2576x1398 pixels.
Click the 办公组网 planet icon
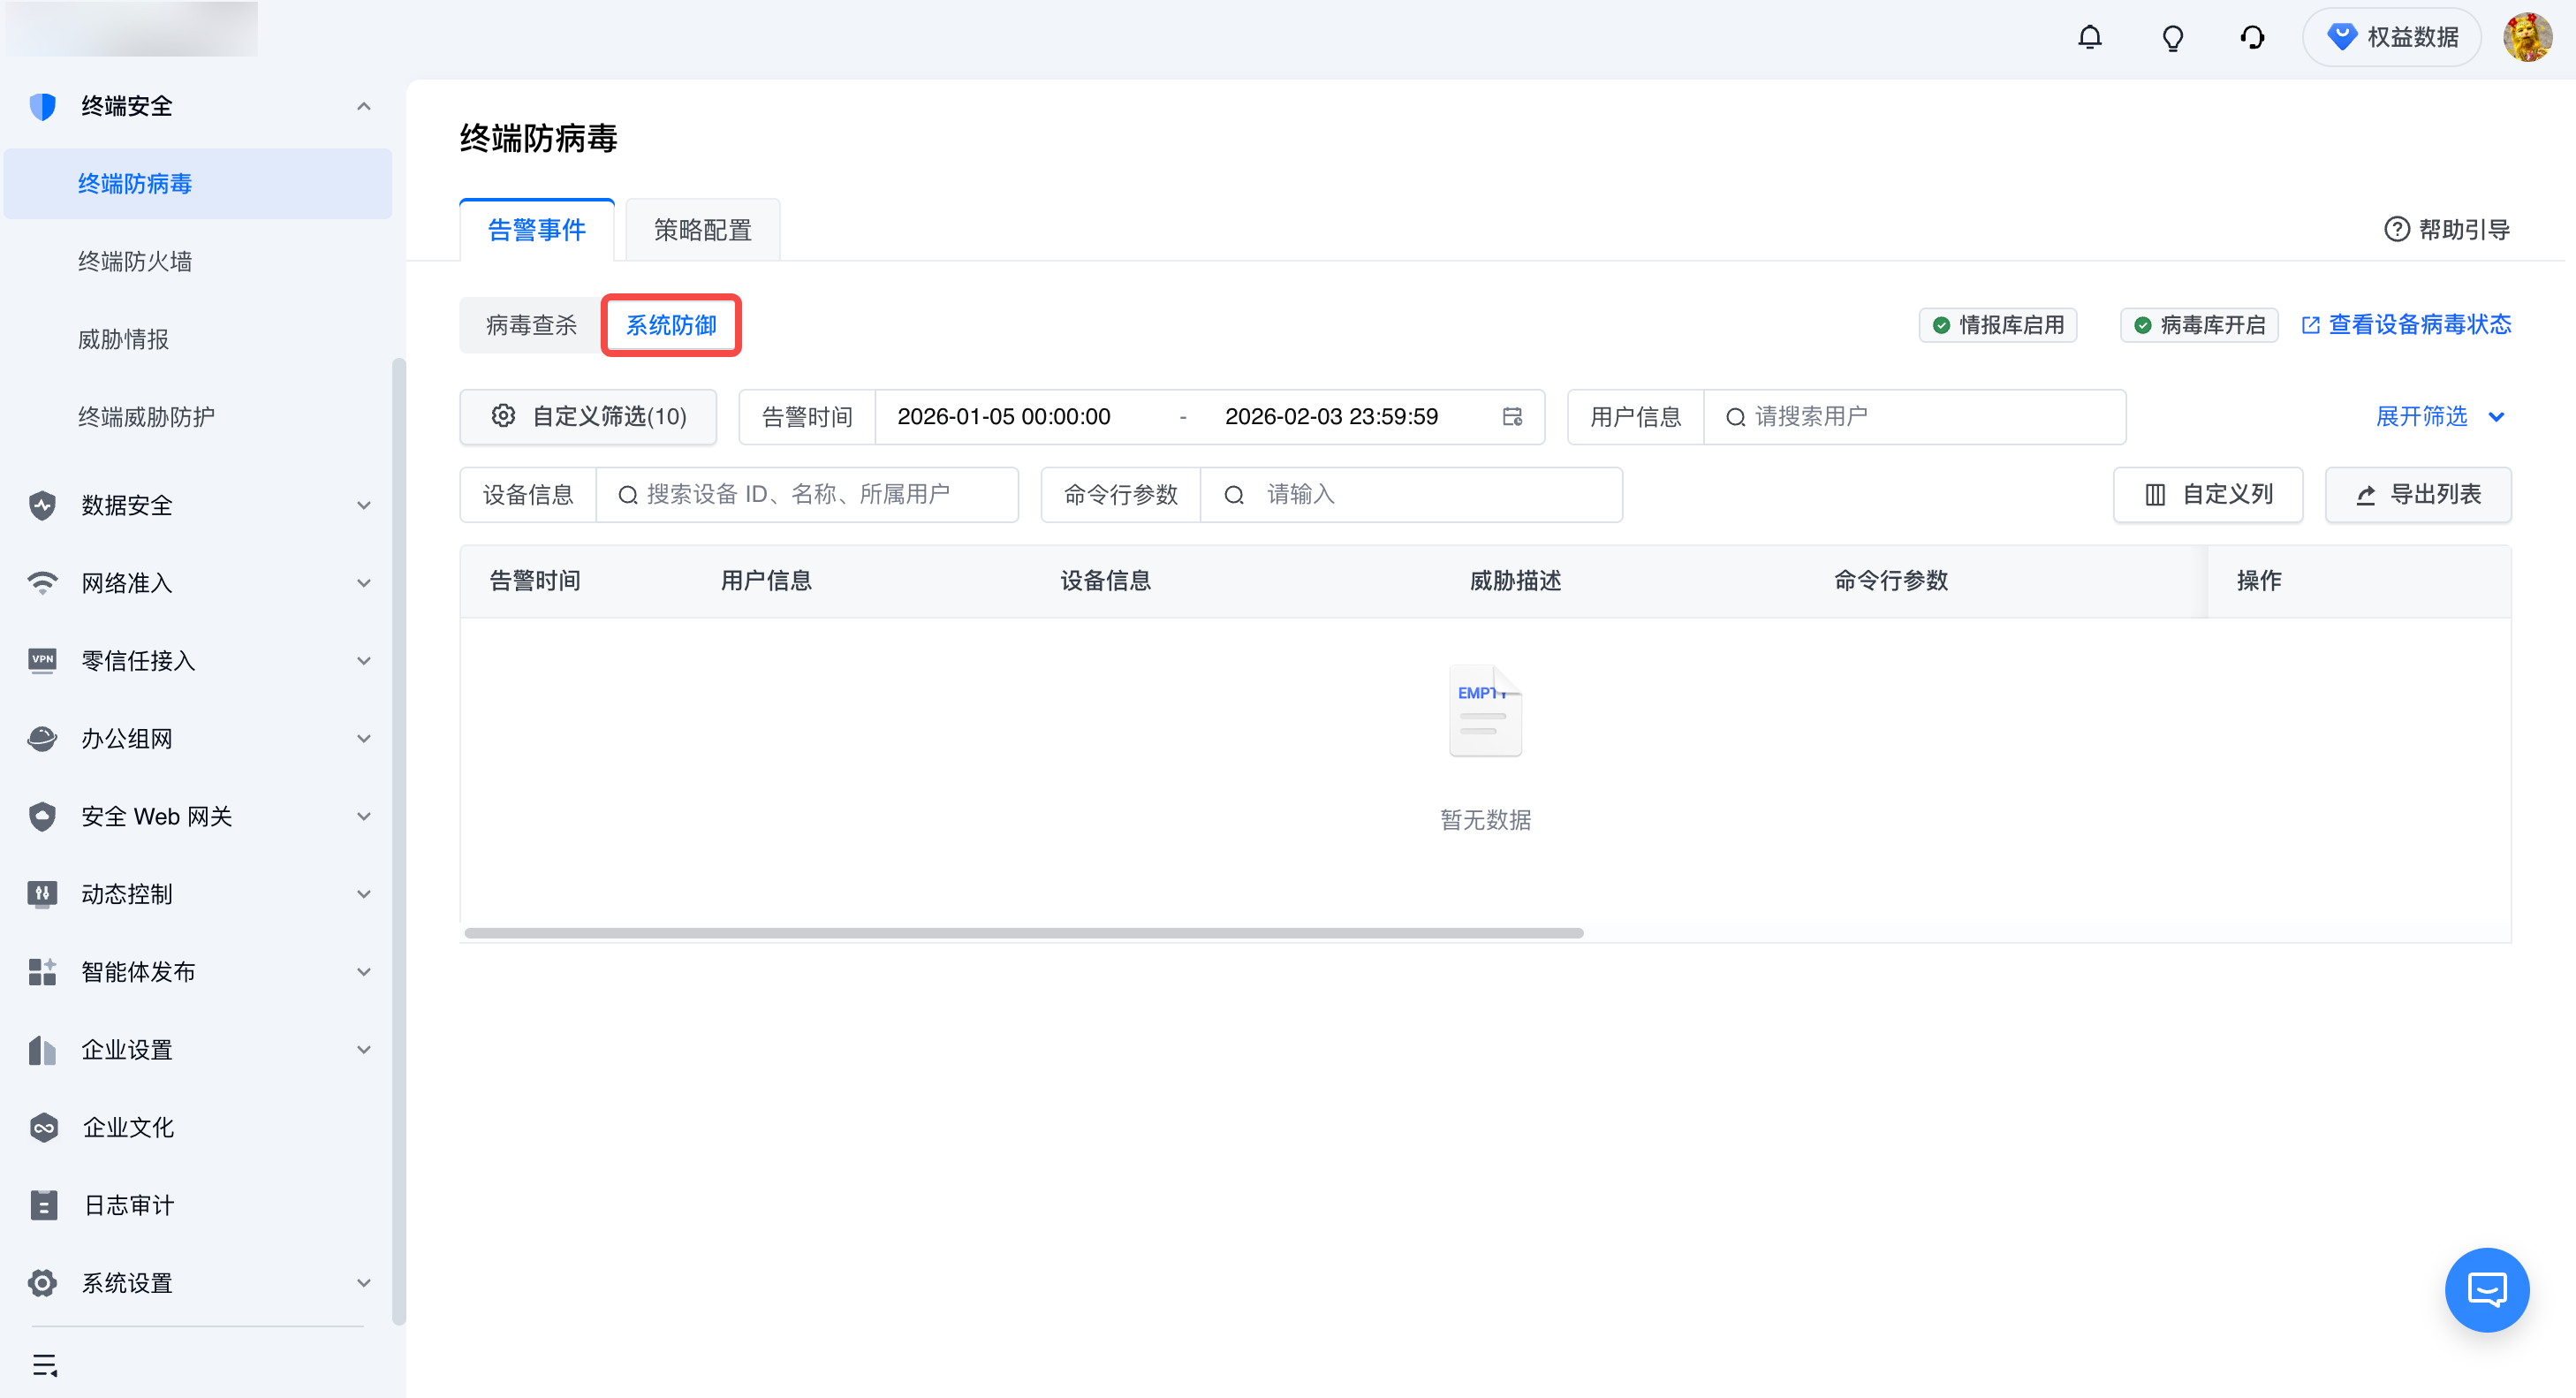click(x=42, y=738)
